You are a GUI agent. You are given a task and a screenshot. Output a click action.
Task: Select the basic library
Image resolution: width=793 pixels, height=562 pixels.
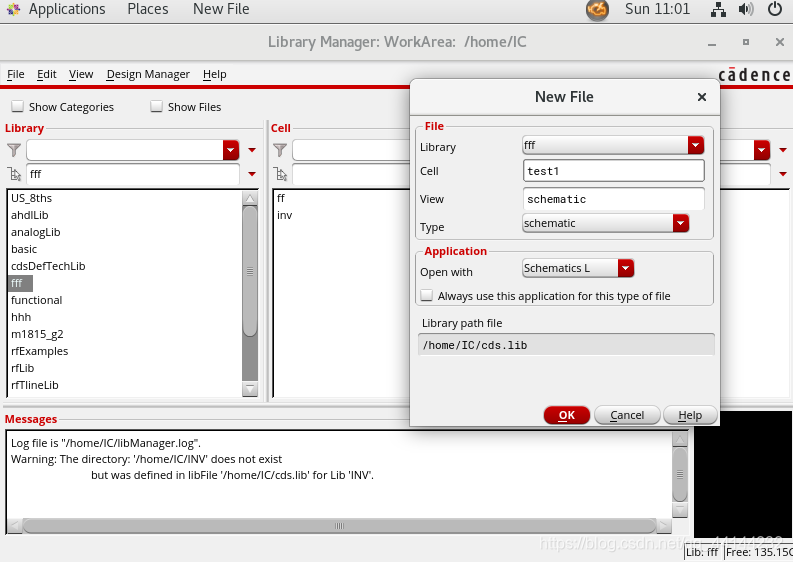24,249
